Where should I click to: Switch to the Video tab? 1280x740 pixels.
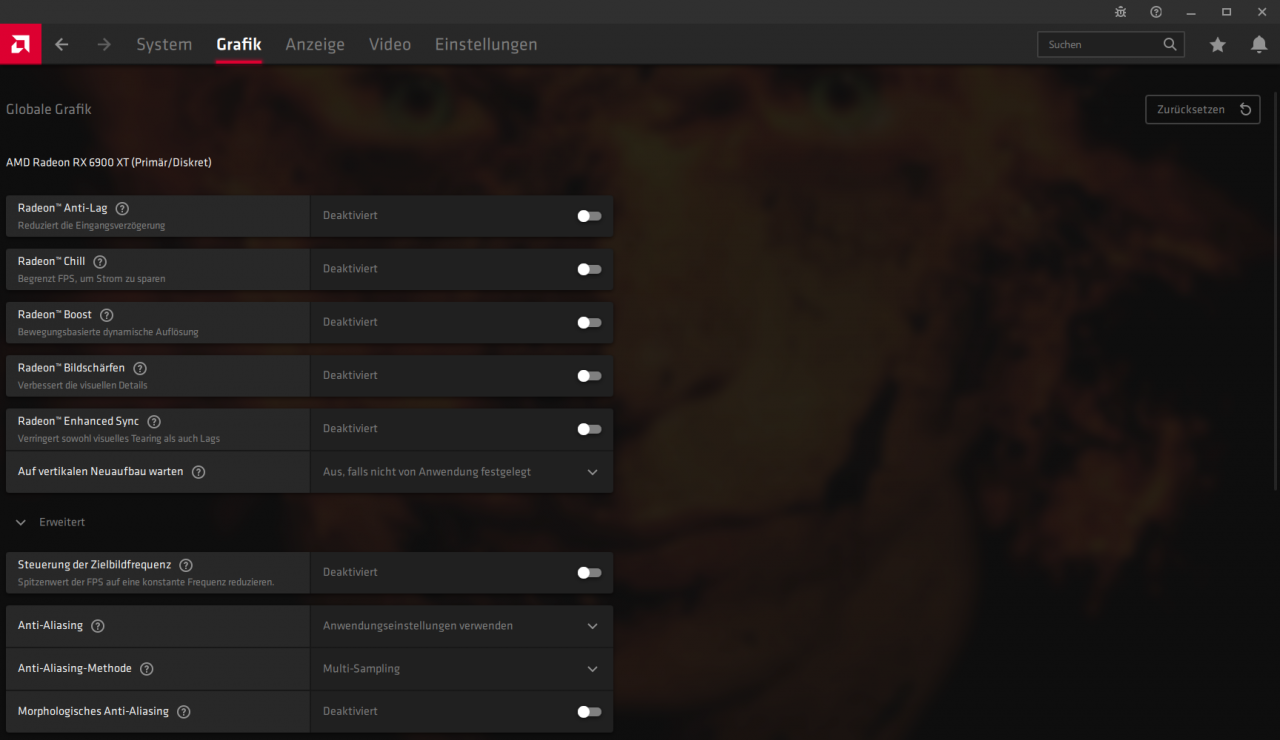(x=390, y=44)
